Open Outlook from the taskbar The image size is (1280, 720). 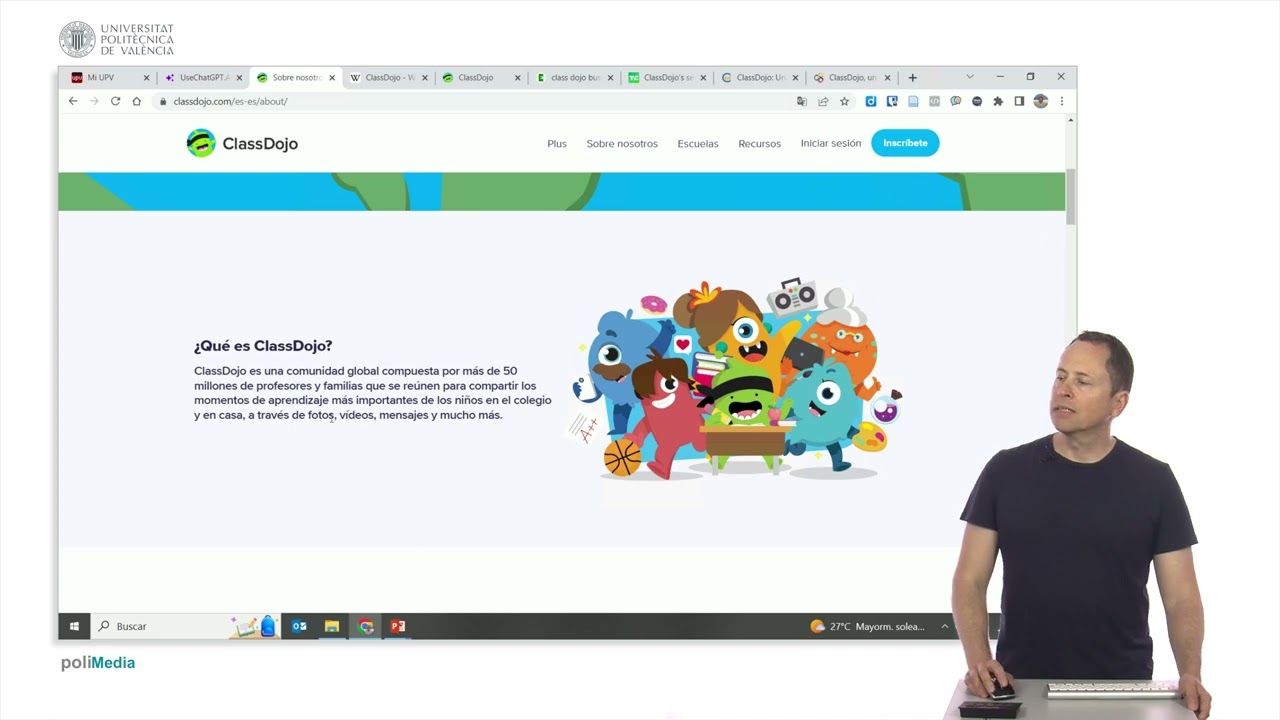[299, 626]
